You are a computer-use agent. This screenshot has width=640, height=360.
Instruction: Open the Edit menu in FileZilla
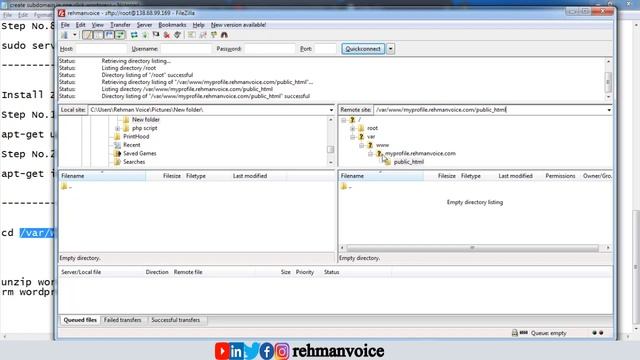click(80, 25)
